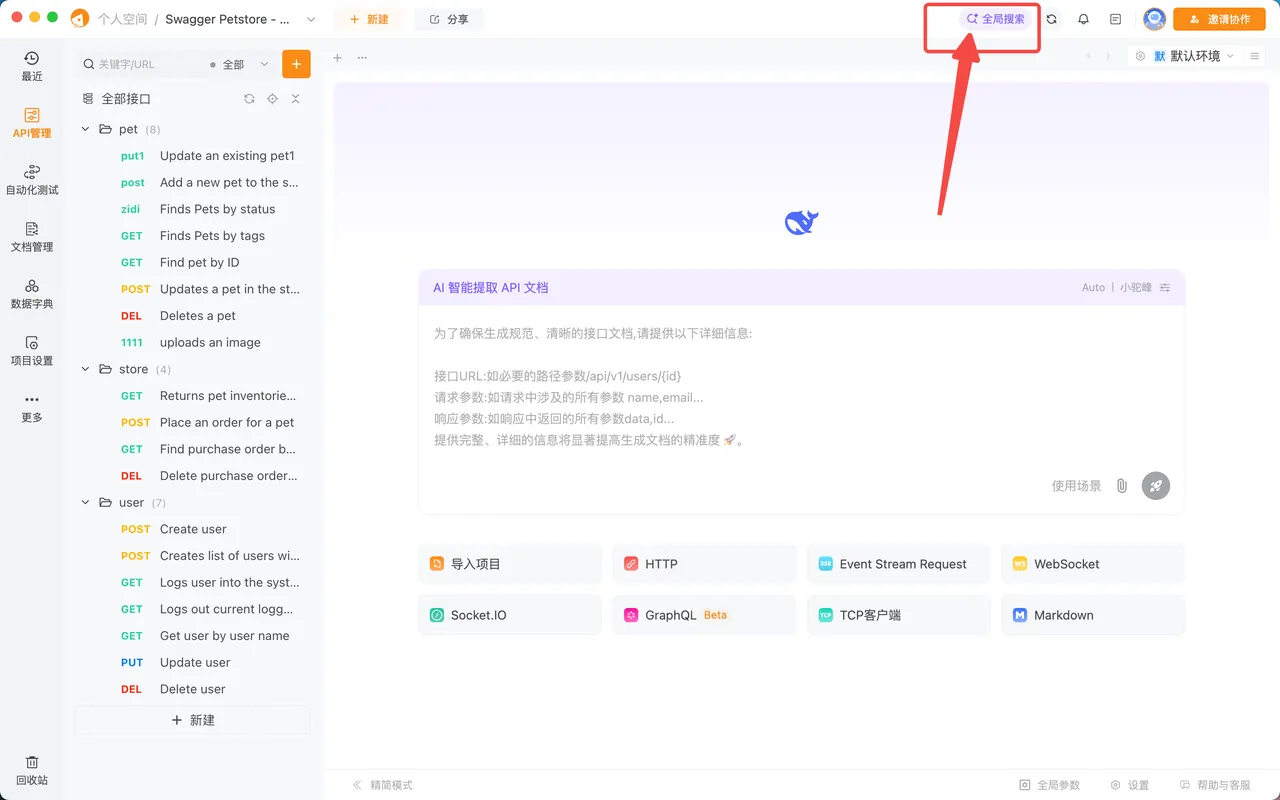This screenshot has height=800, width=1280.
Task: Select the GraphQL Beta card
Action: [x=704, y=615]
